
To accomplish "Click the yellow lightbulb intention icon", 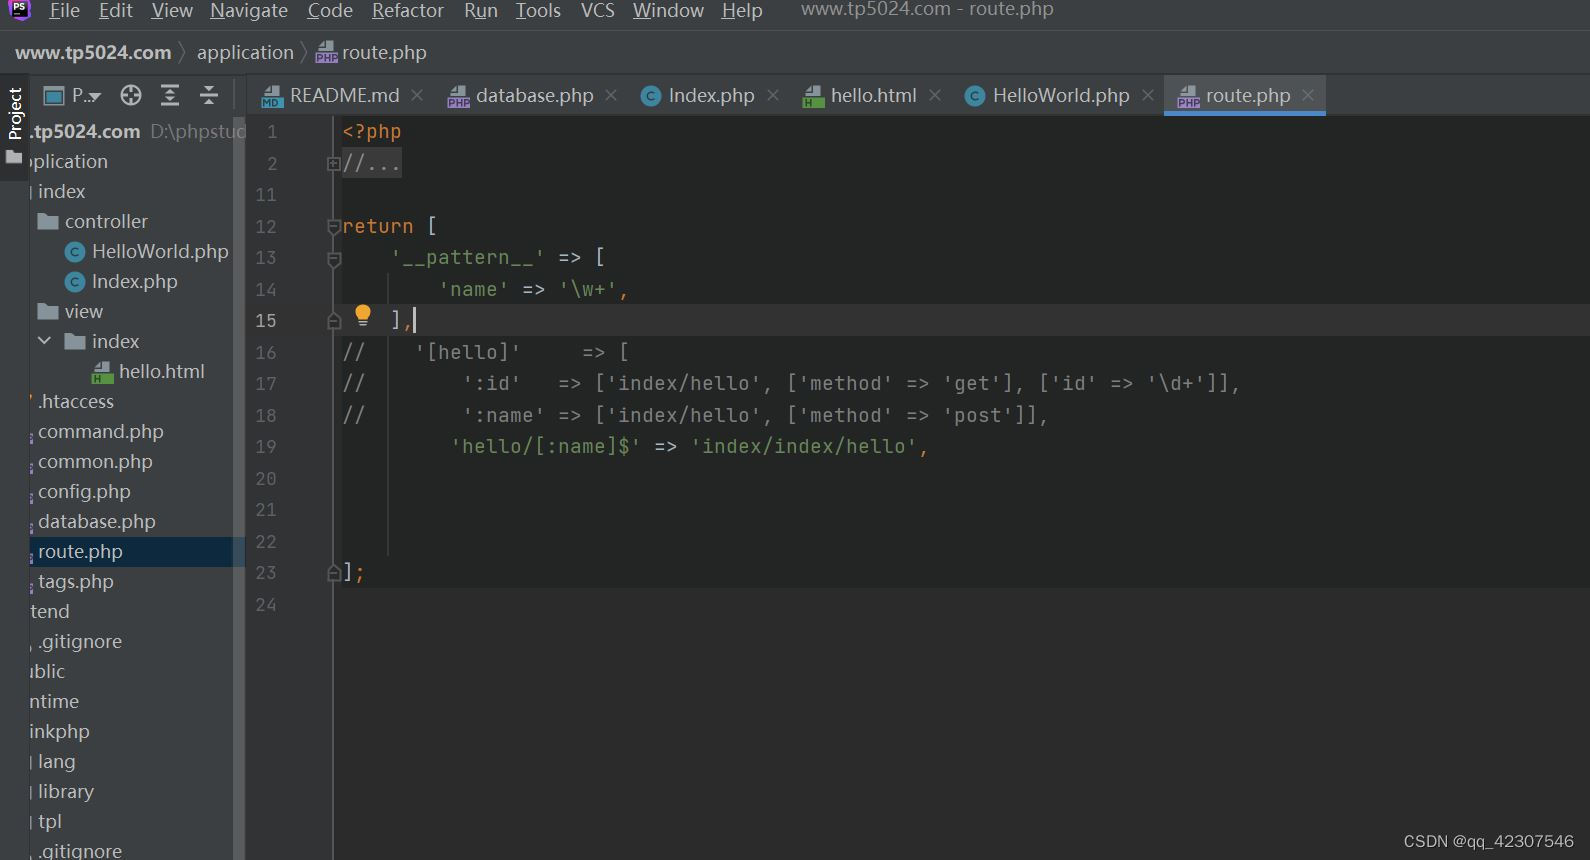I will (x=363, y=316).
